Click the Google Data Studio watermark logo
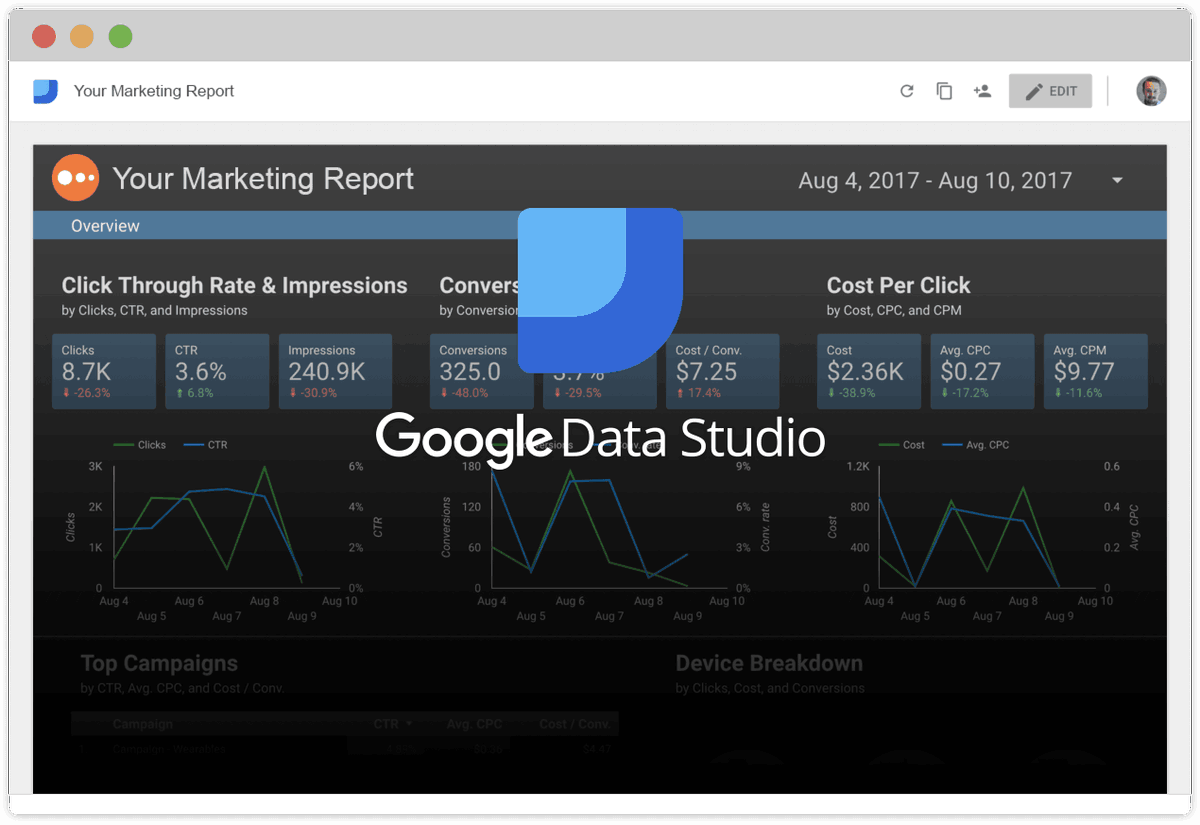Image resolution: width=1200 pixels, height=825 pixels. click(x=598, y=290)
